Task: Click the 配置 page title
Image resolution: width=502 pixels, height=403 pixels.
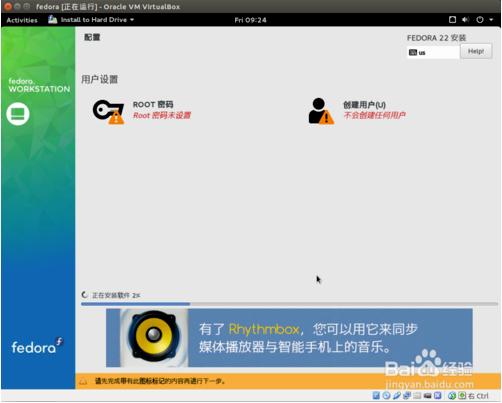Action: [x=92, y=37]
